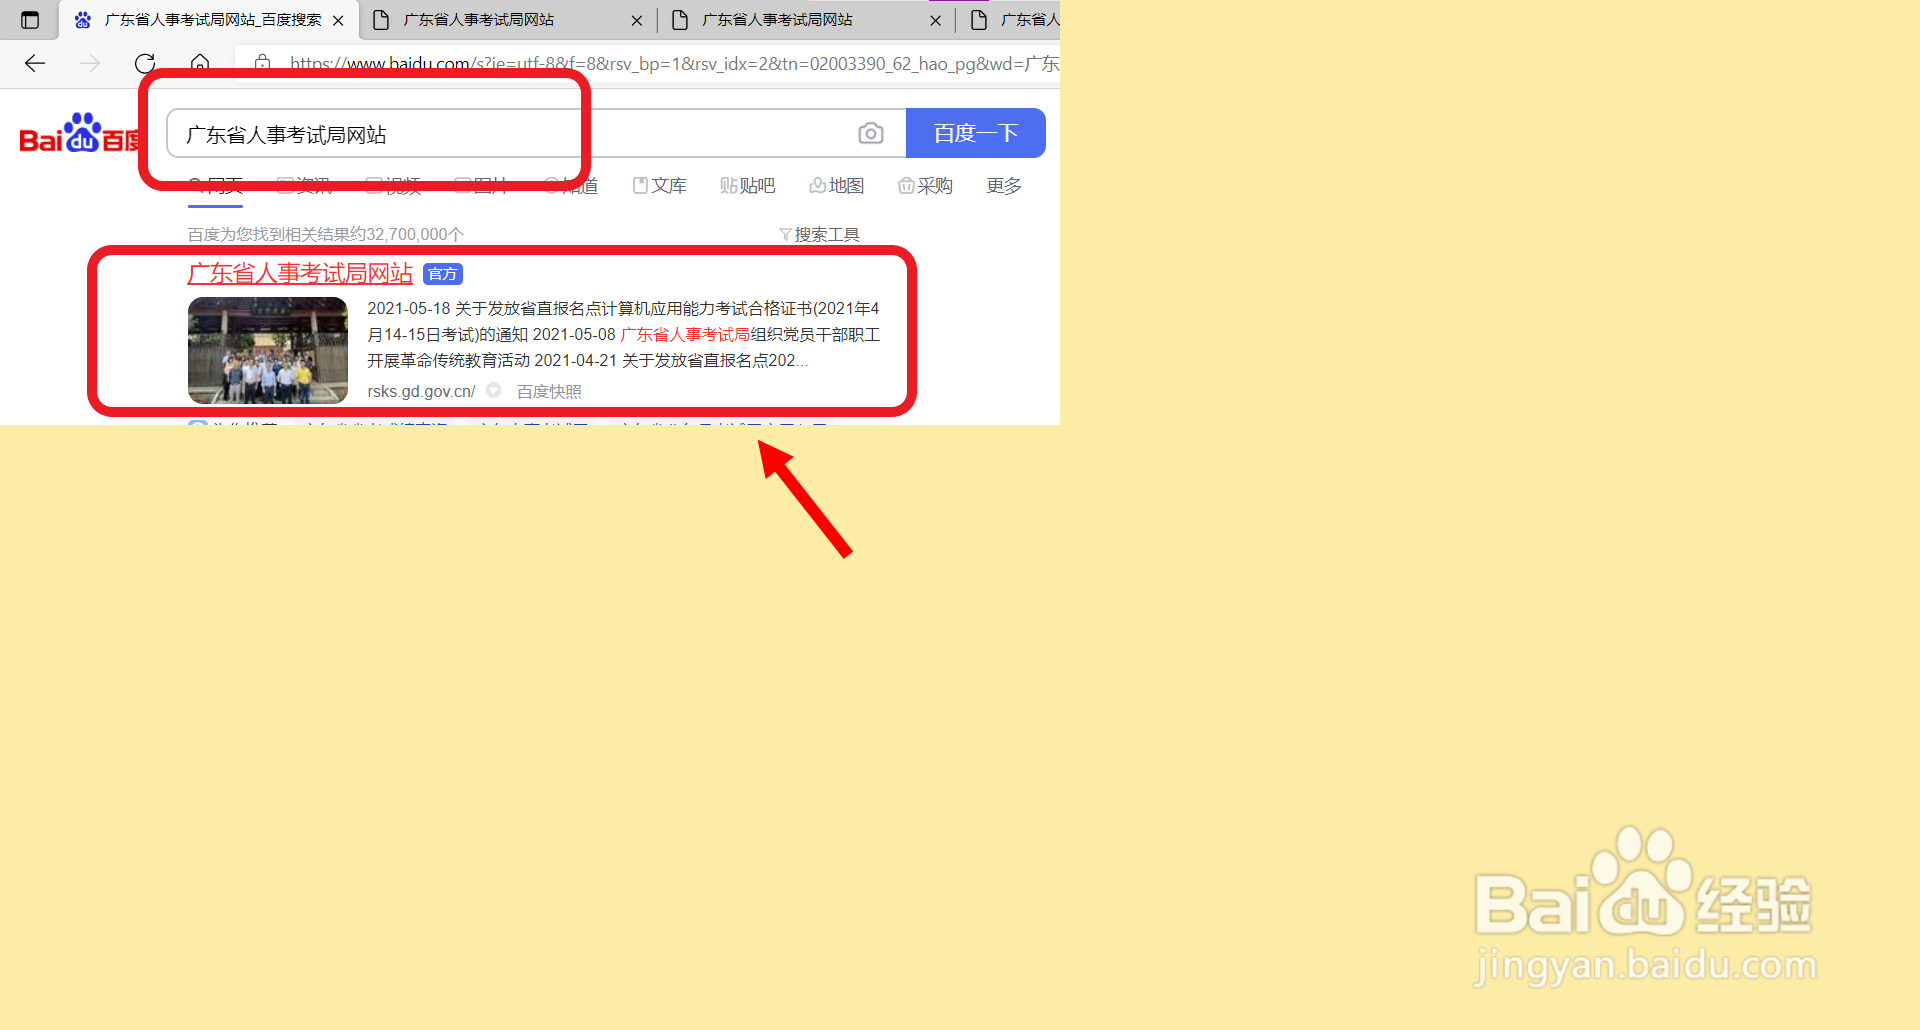Screen dimensions: 1920x1030
Task: Click the 百度一下 search button
Action: pos(975,133)
